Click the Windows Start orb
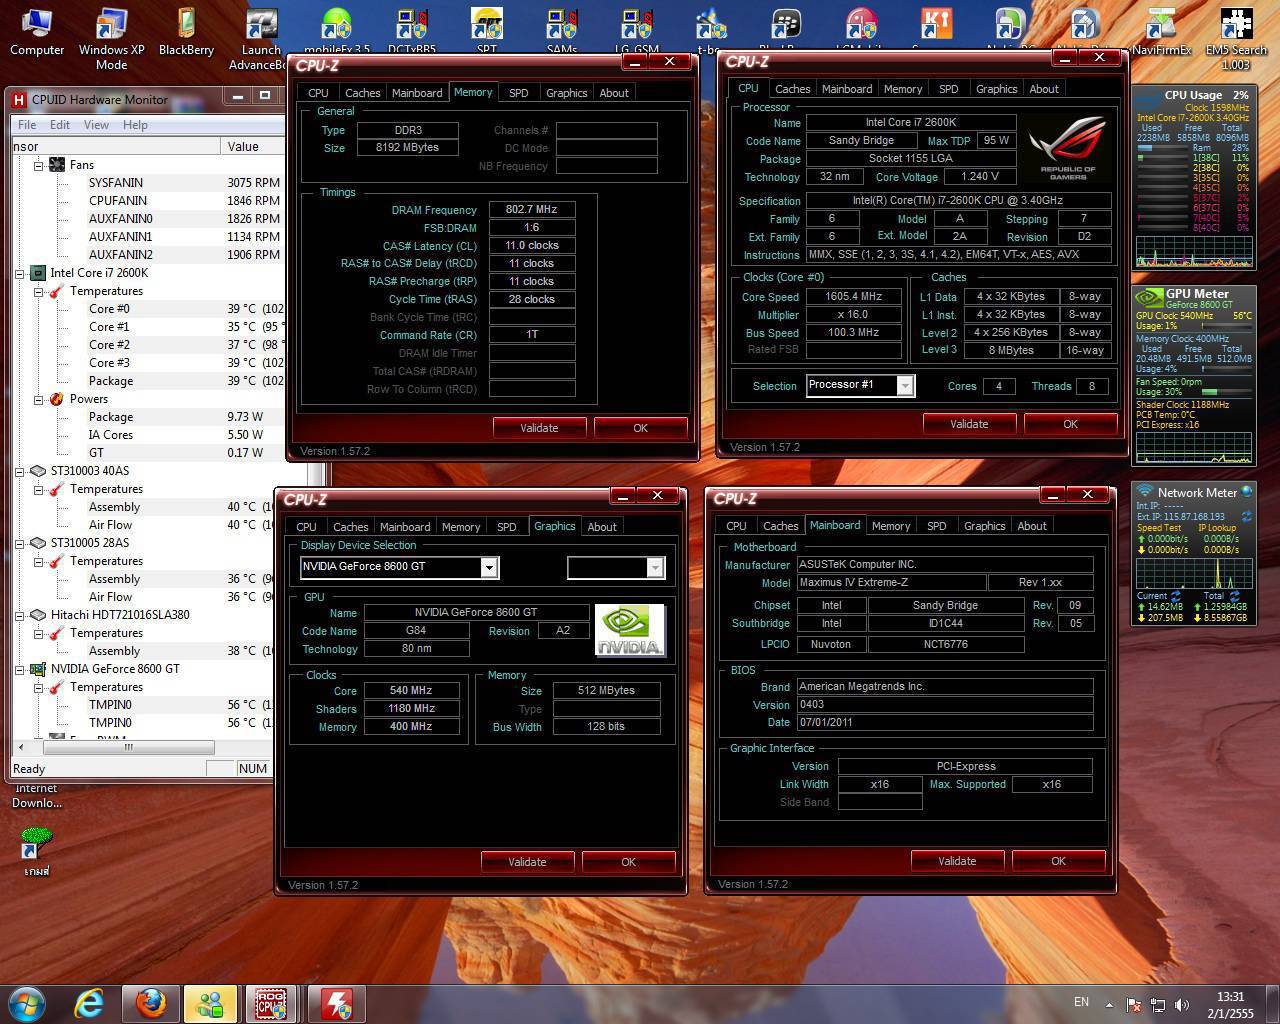Screen dimensions: 1280x1024 coord(27,1003)
